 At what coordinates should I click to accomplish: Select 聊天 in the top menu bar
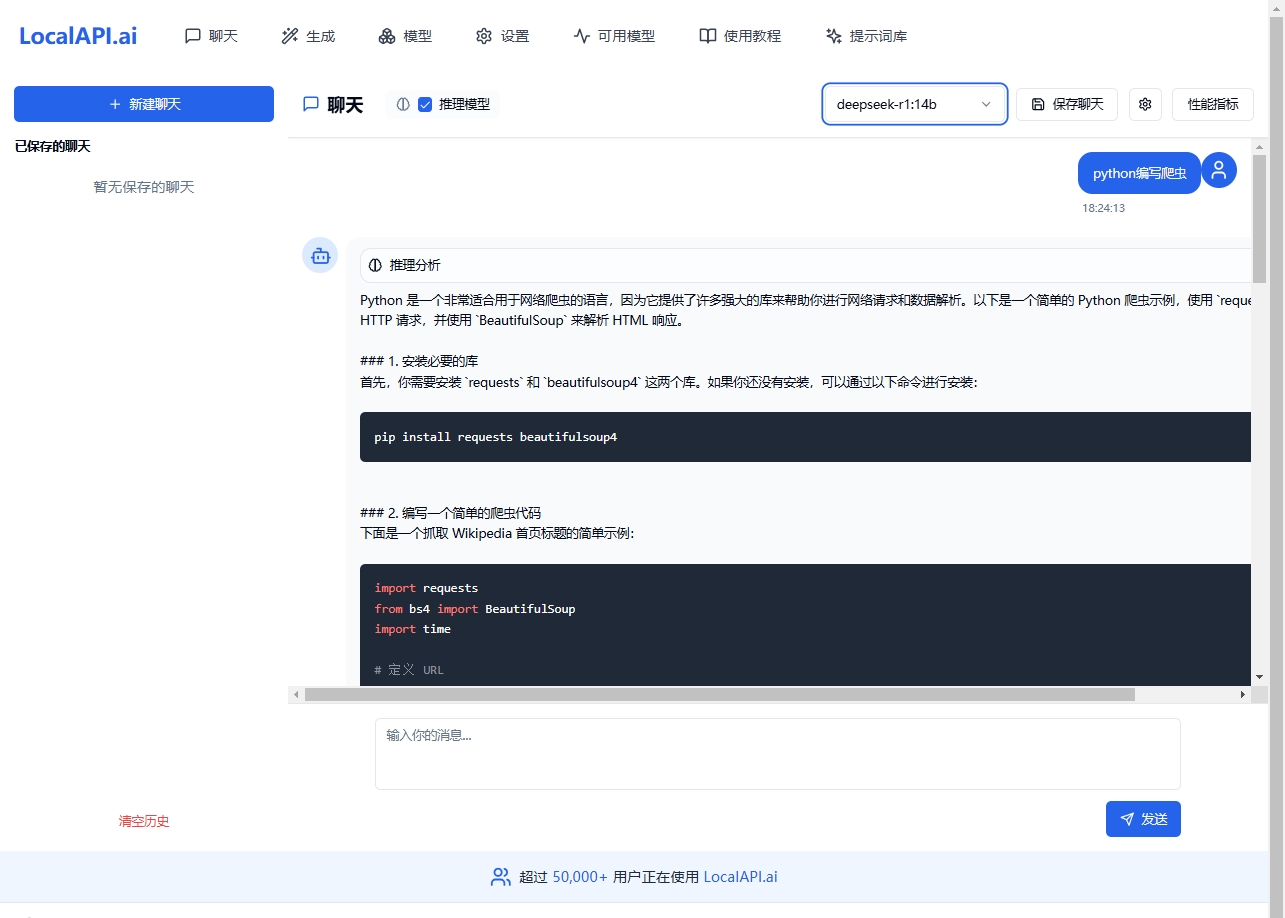click(x=211, y=36)
